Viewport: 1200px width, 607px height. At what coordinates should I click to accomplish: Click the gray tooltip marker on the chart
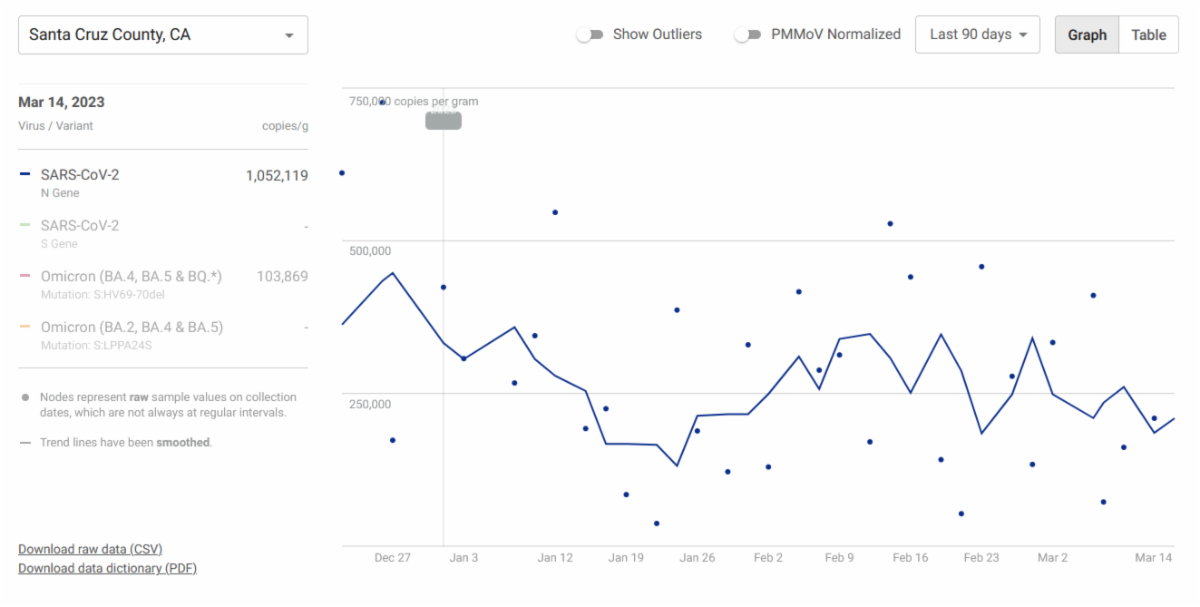(443, 120)
